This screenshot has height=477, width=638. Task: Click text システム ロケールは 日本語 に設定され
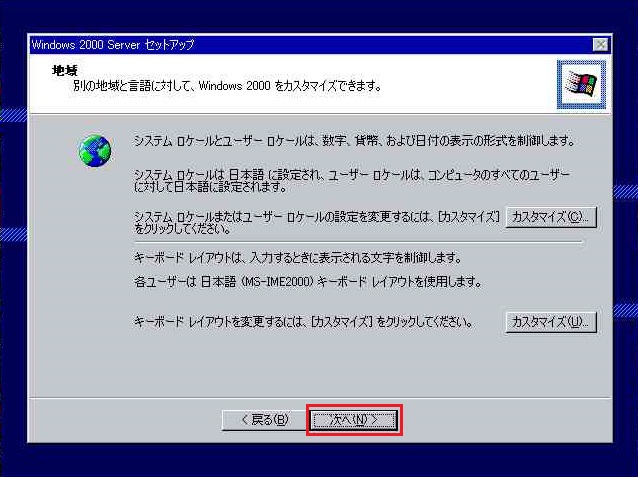(x=352, y=181)
